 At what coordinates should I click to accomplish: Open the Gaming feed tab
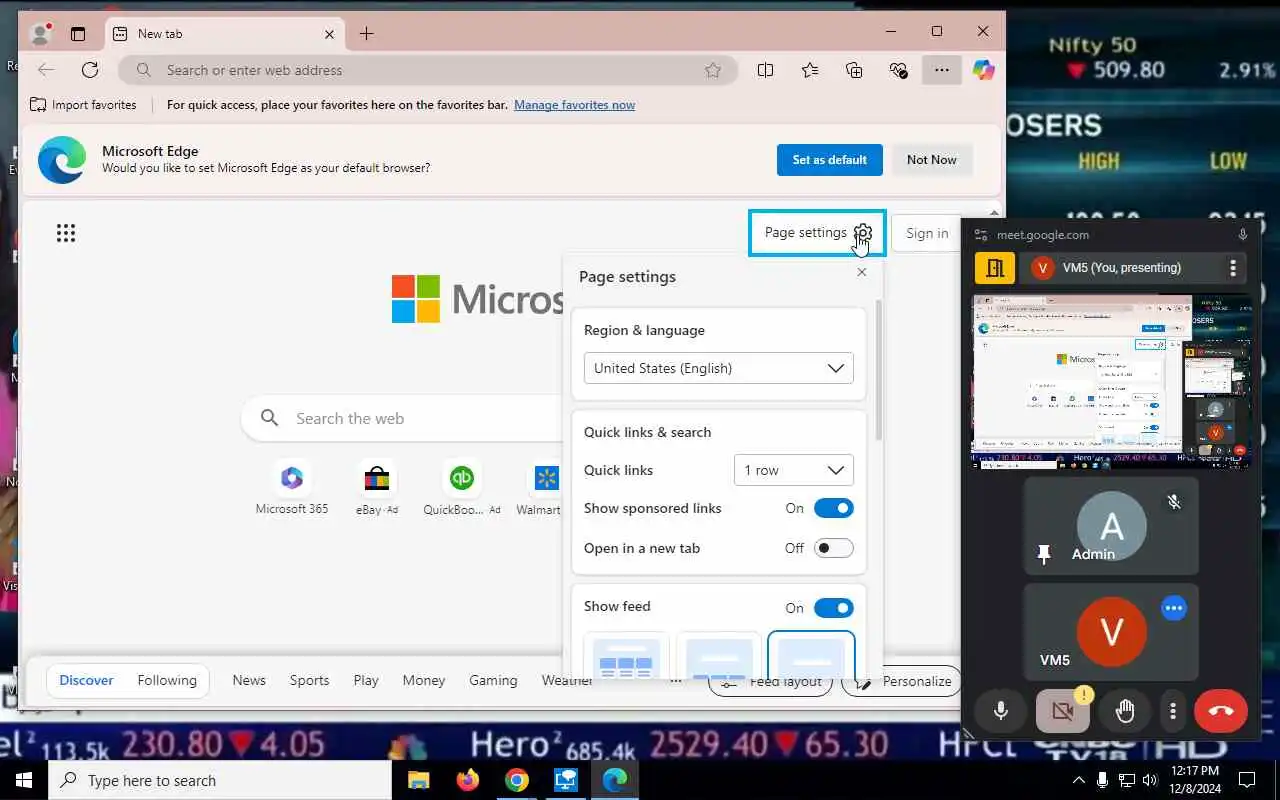click(493, 680)
